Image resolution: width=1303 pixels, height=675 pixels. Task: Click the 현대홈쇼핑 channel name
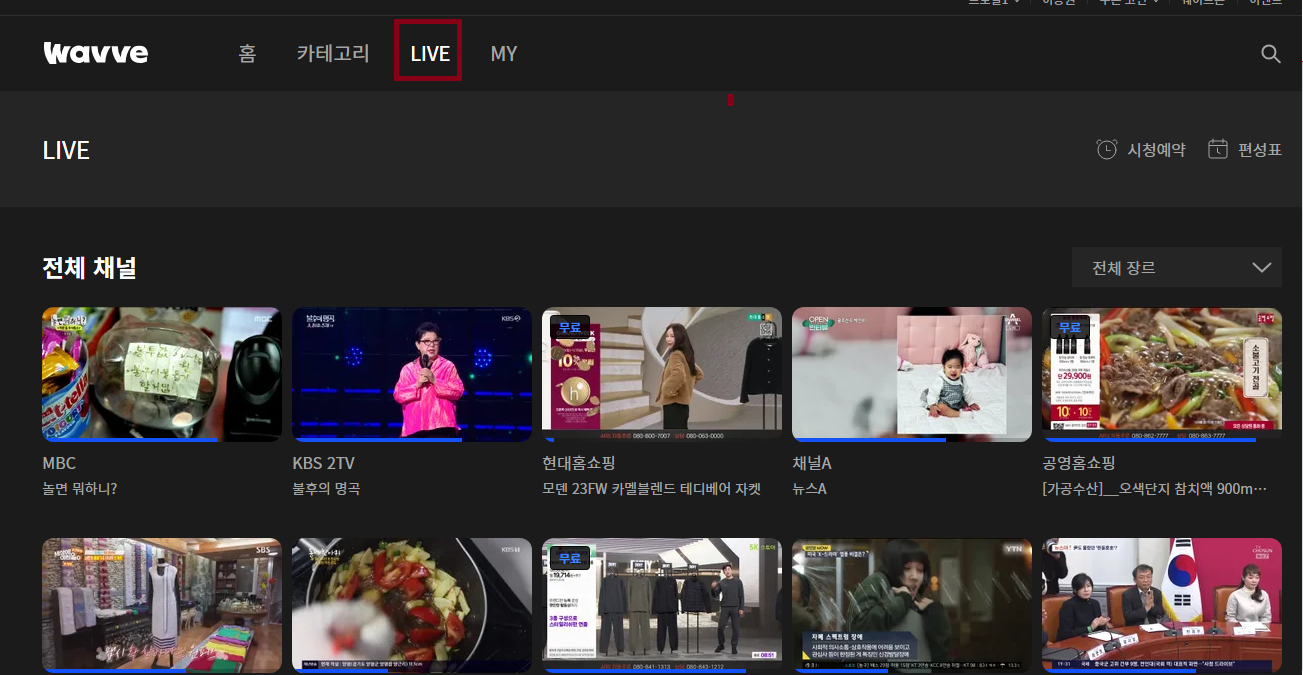(579, 463)
